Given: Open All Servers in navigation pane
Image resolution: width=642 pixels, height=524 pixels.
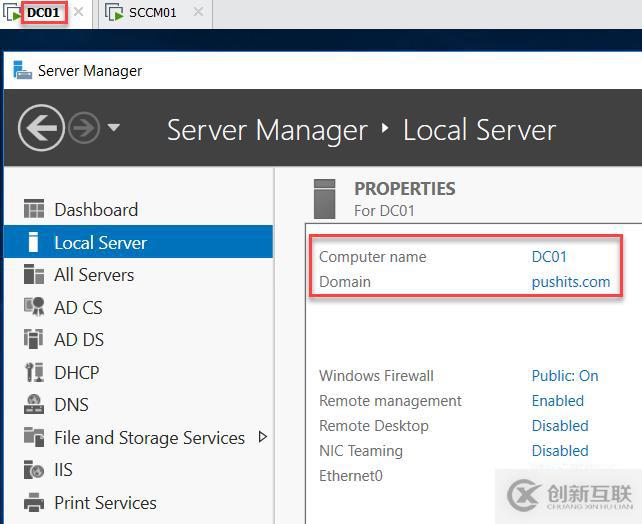Looking at the screenshot, I should pyautogui.click(x=138, y=274).
